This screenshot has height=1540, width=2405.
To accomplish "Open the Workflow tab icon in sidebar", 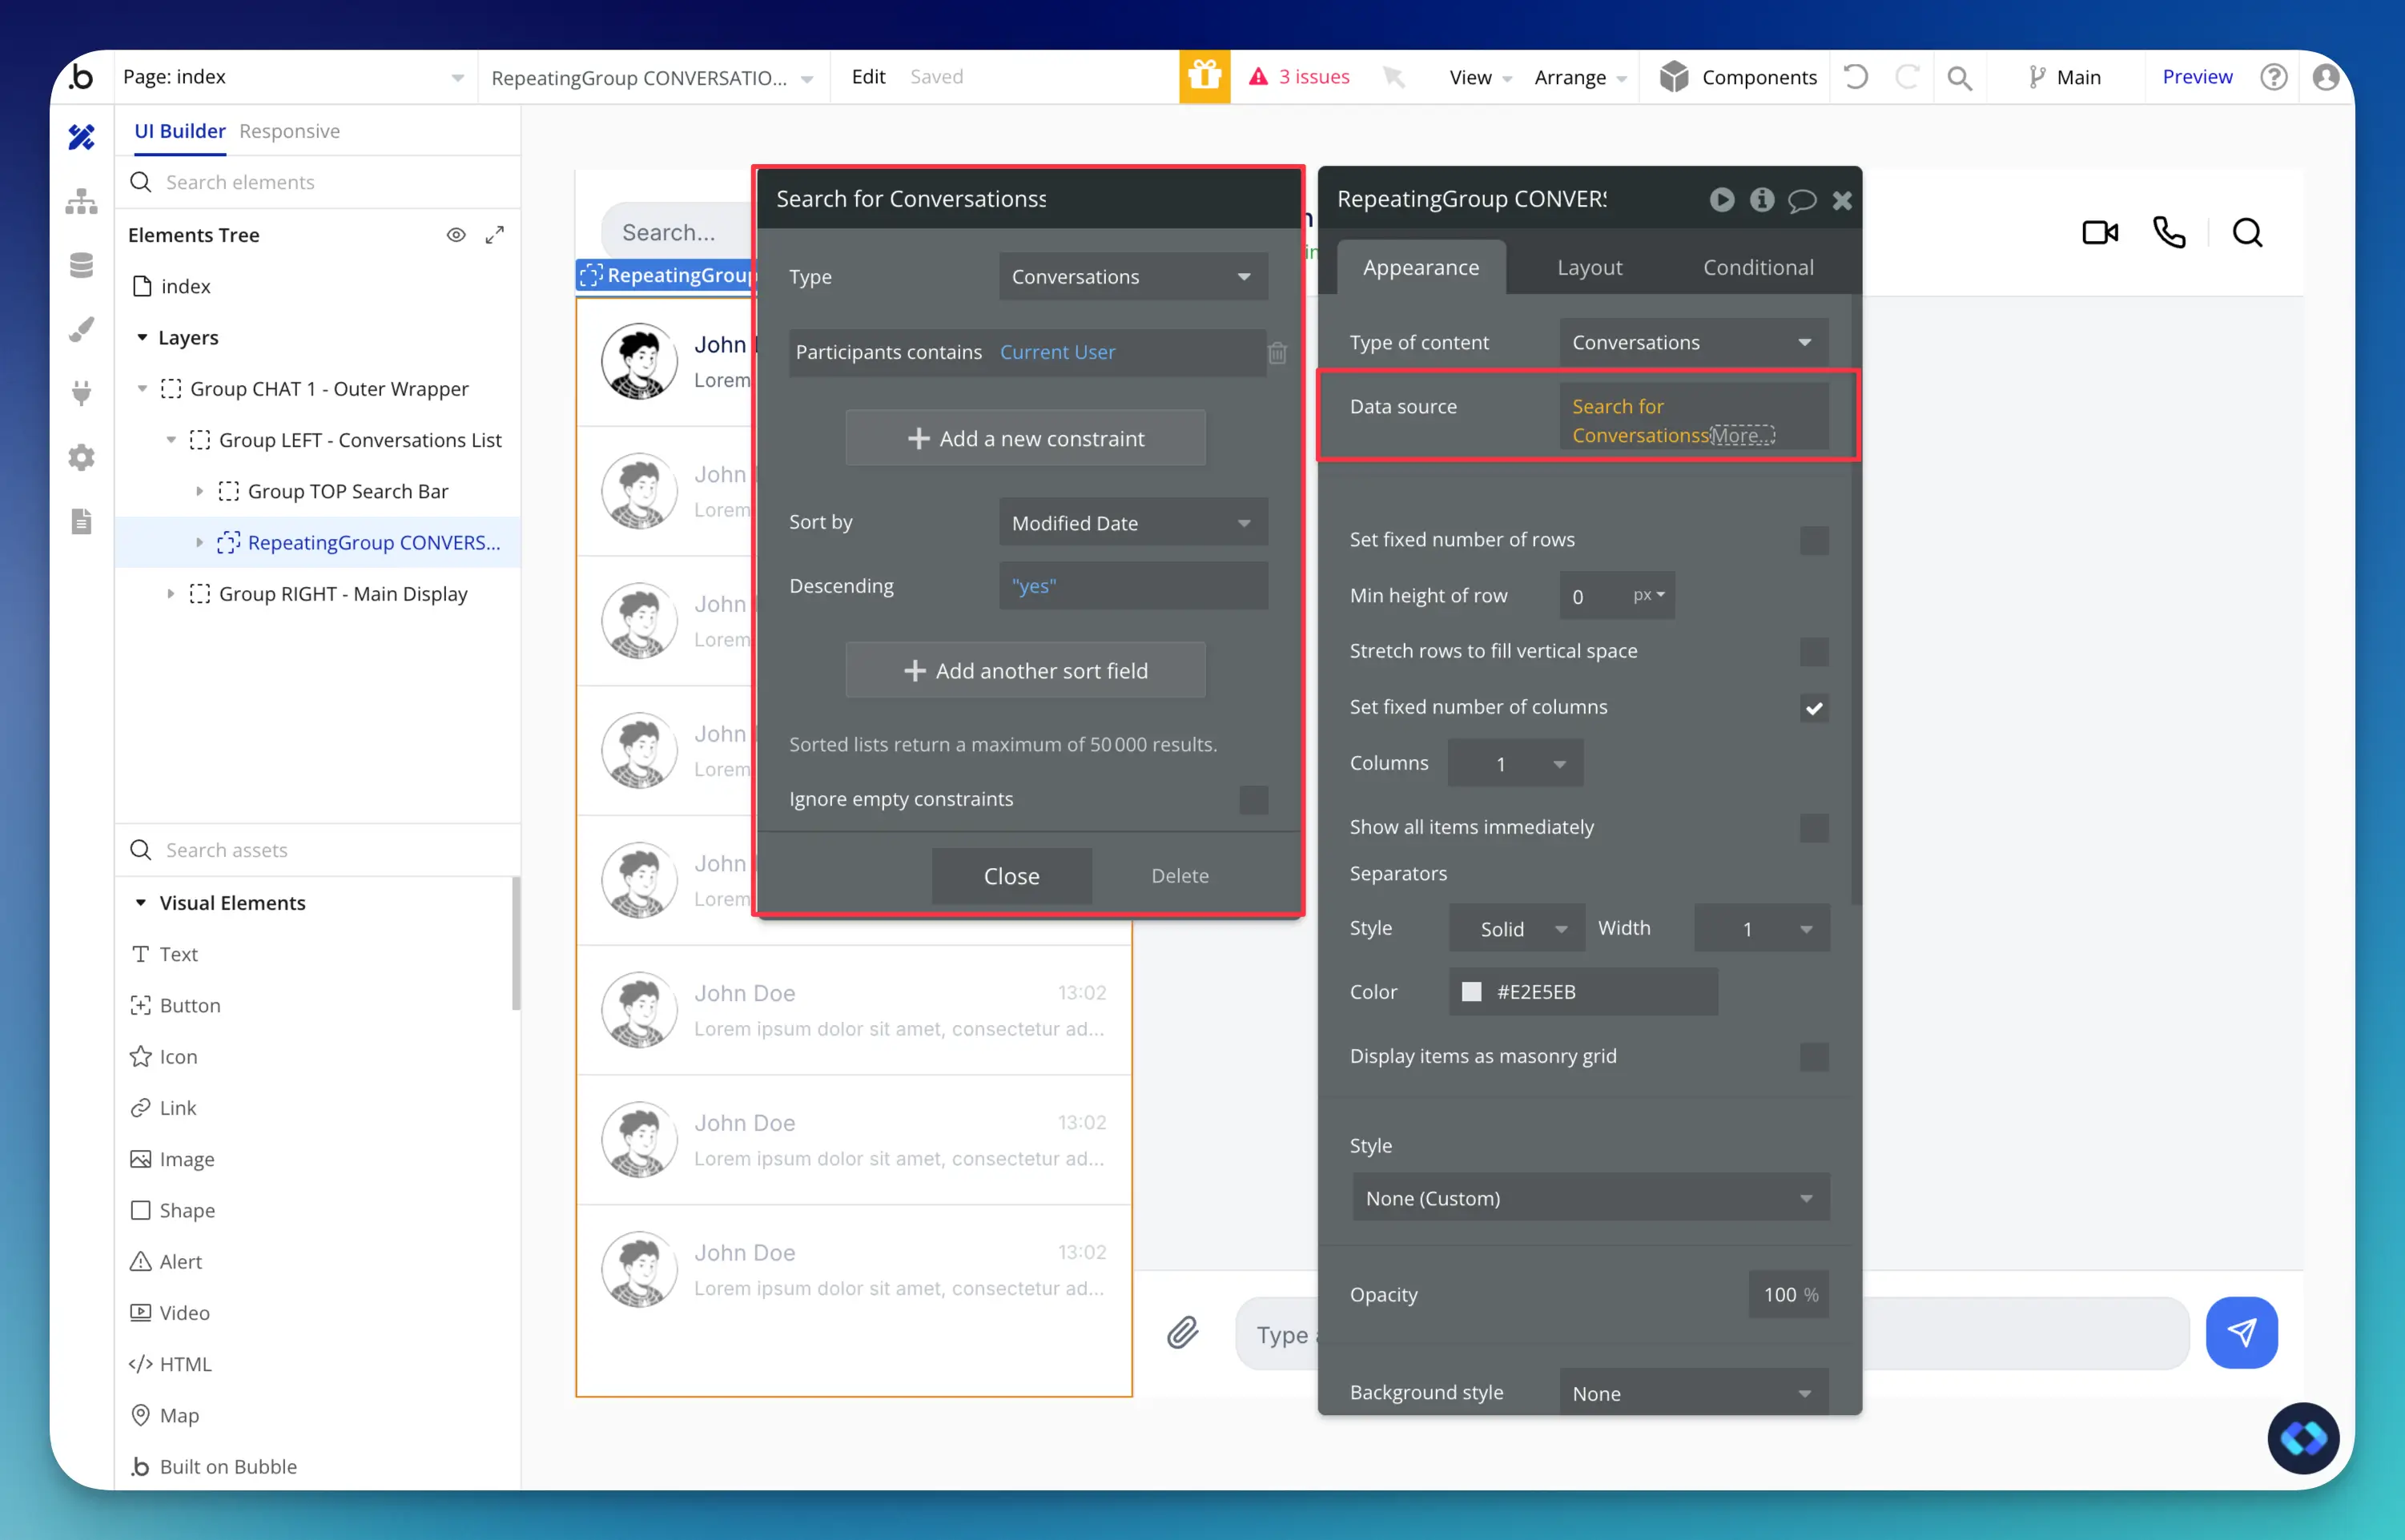I will point(81,201).
